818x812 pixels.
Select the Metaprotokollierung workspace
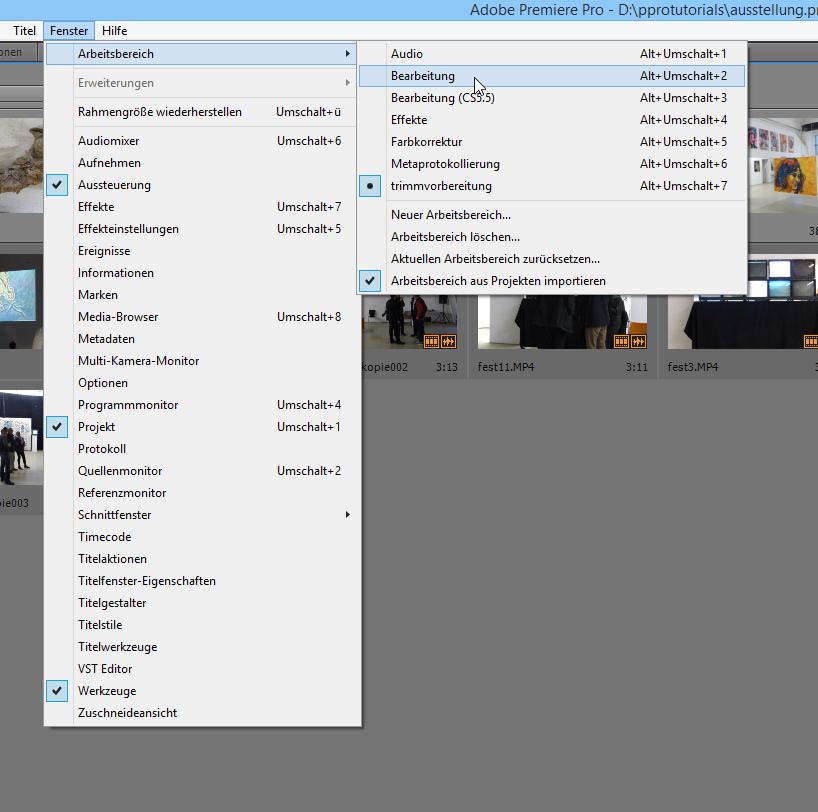552,164
